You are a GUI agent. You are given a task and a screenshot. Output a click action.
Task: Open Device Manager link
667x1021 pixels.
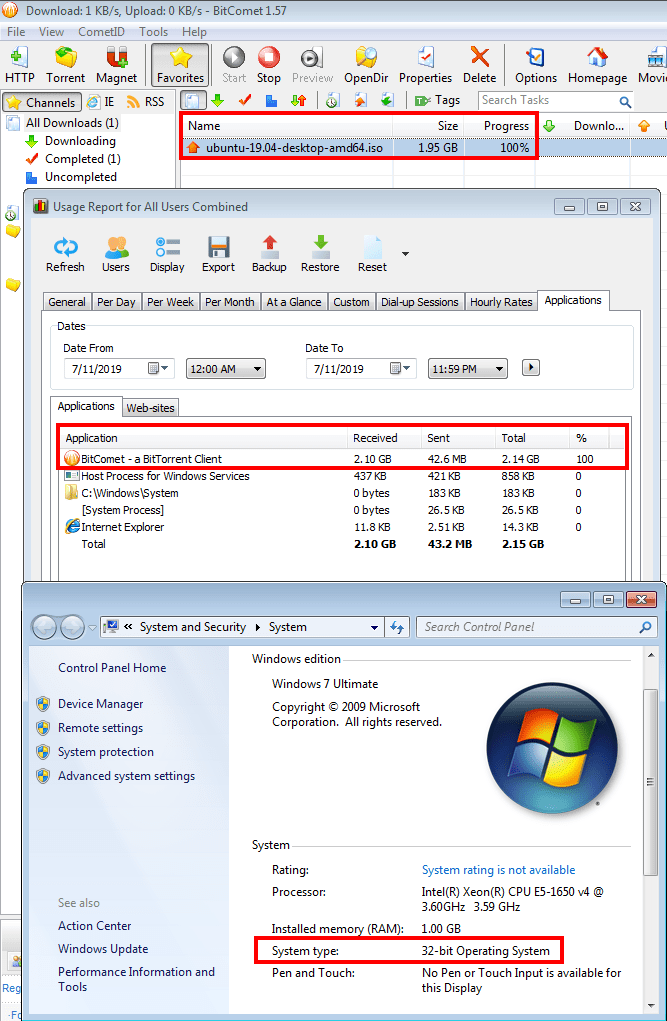[100, 704]
